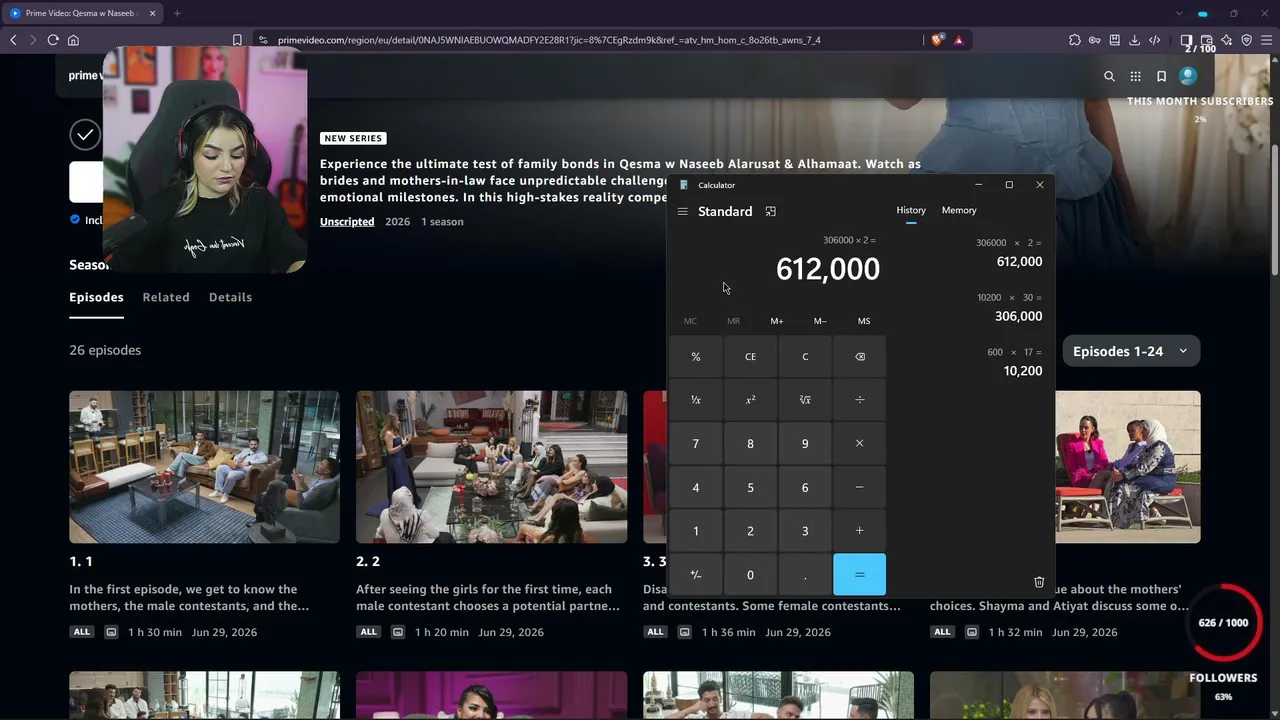Click the reciprocal 1/x key in Calculator

pos(696,400)
